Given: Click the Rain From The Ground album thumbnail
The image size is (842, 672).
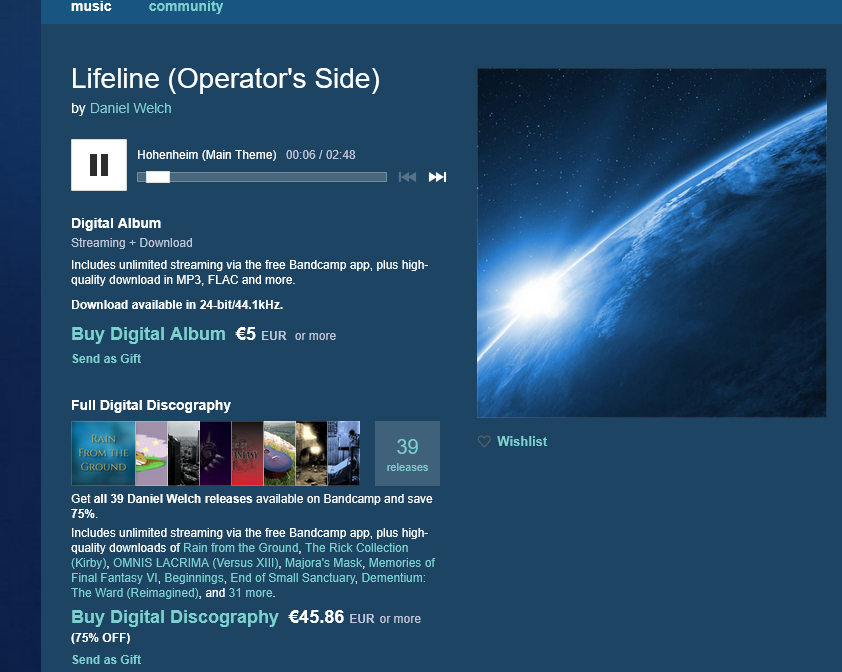Looking at the screenshot, I should pyautogui.click(x=103, y=453).
